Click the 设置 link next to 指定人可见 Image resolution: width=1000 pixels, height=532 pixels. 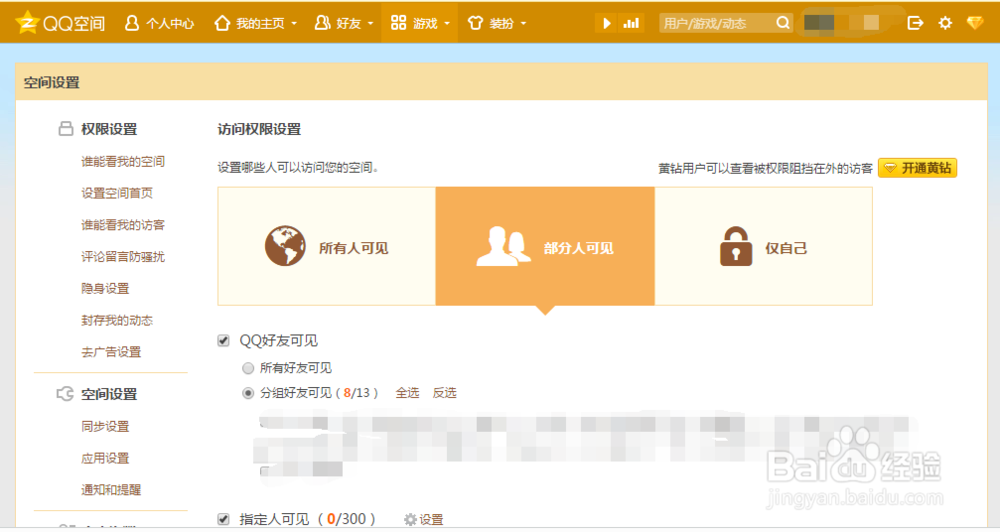click(431, 520)
